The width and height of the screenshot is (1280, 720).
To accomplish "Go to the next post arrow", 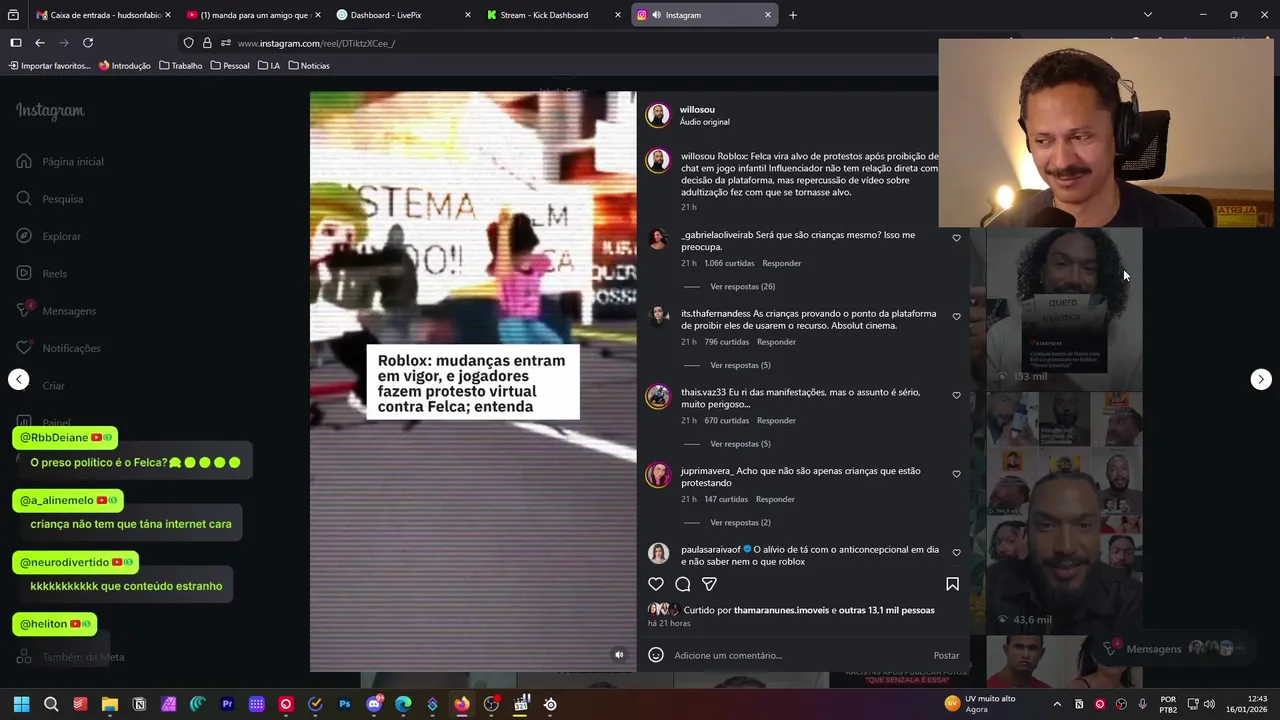I will pos(1261,379).
